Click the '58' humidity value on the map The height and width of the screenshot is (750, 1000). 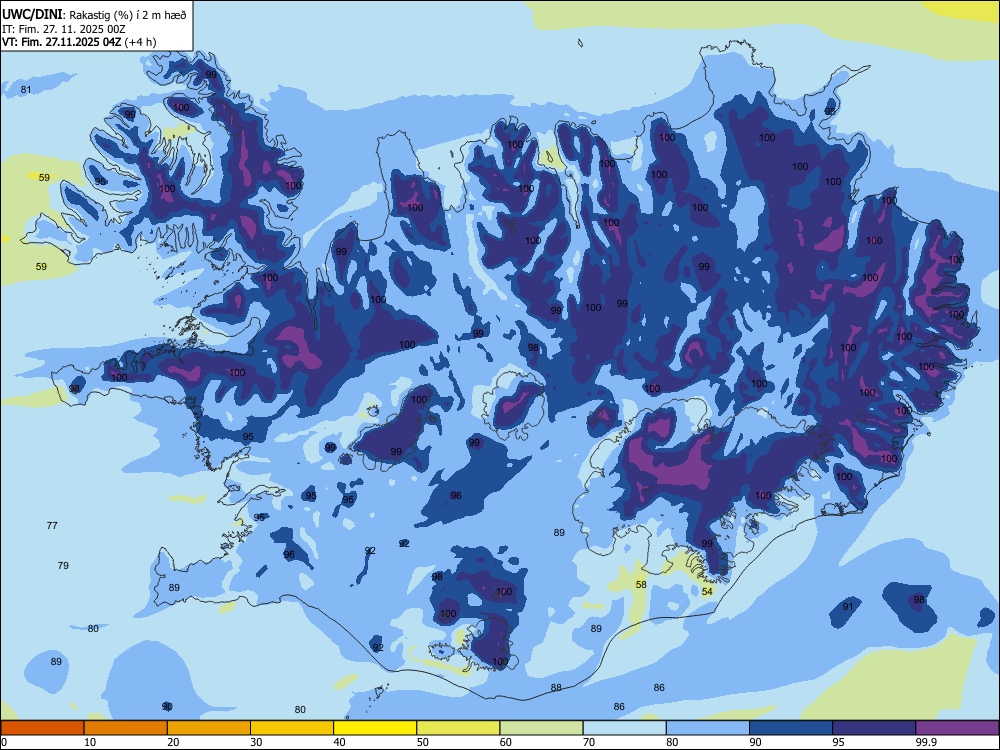click(x=641, y=584)
